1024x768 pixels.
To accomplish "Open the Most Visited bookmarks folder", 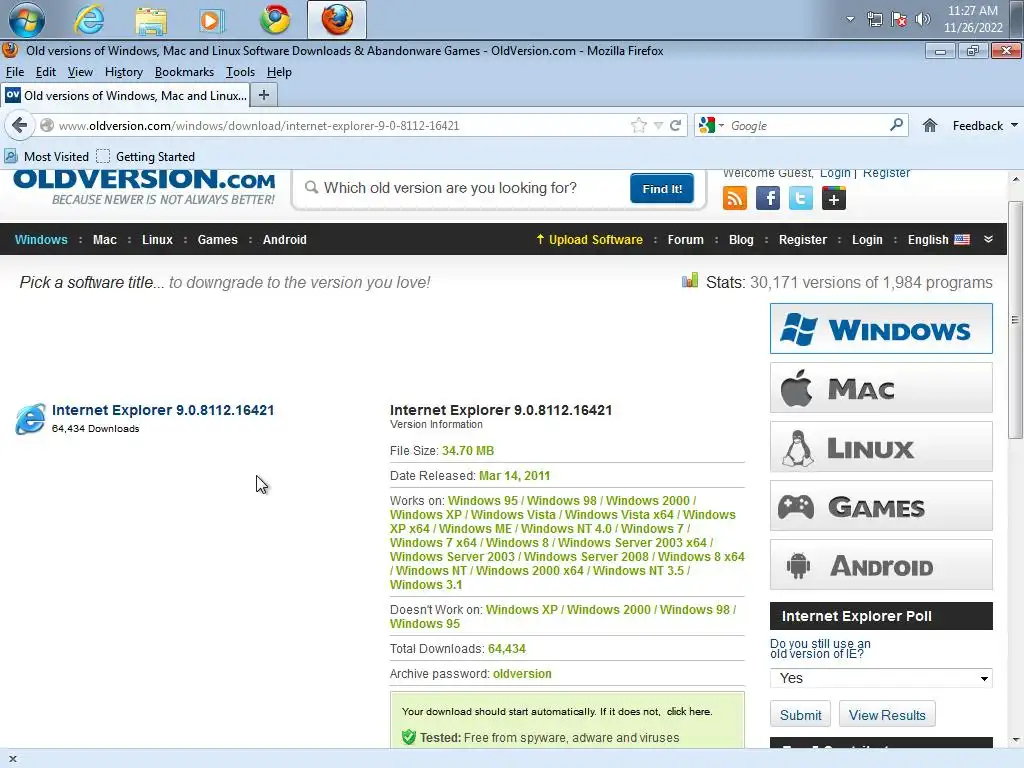I will 46,157.
